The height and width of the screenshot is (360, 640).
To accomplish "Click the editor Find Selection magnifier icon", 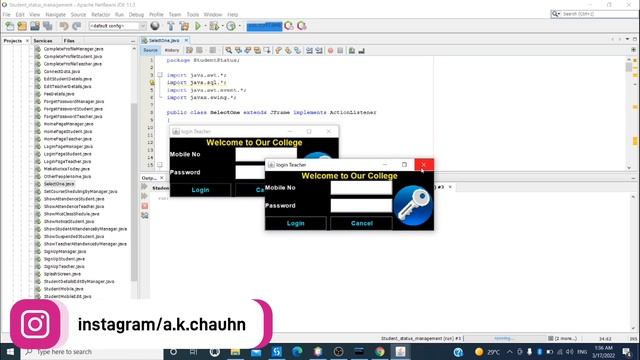I will click(229, 50).
